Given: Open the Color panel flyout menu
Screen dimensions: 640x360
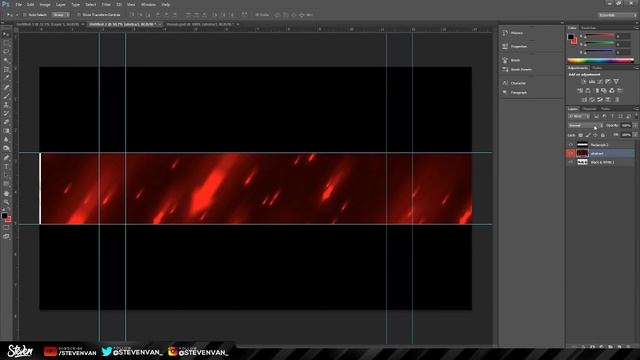Looking at the screenshot, I should coord(636,28).
